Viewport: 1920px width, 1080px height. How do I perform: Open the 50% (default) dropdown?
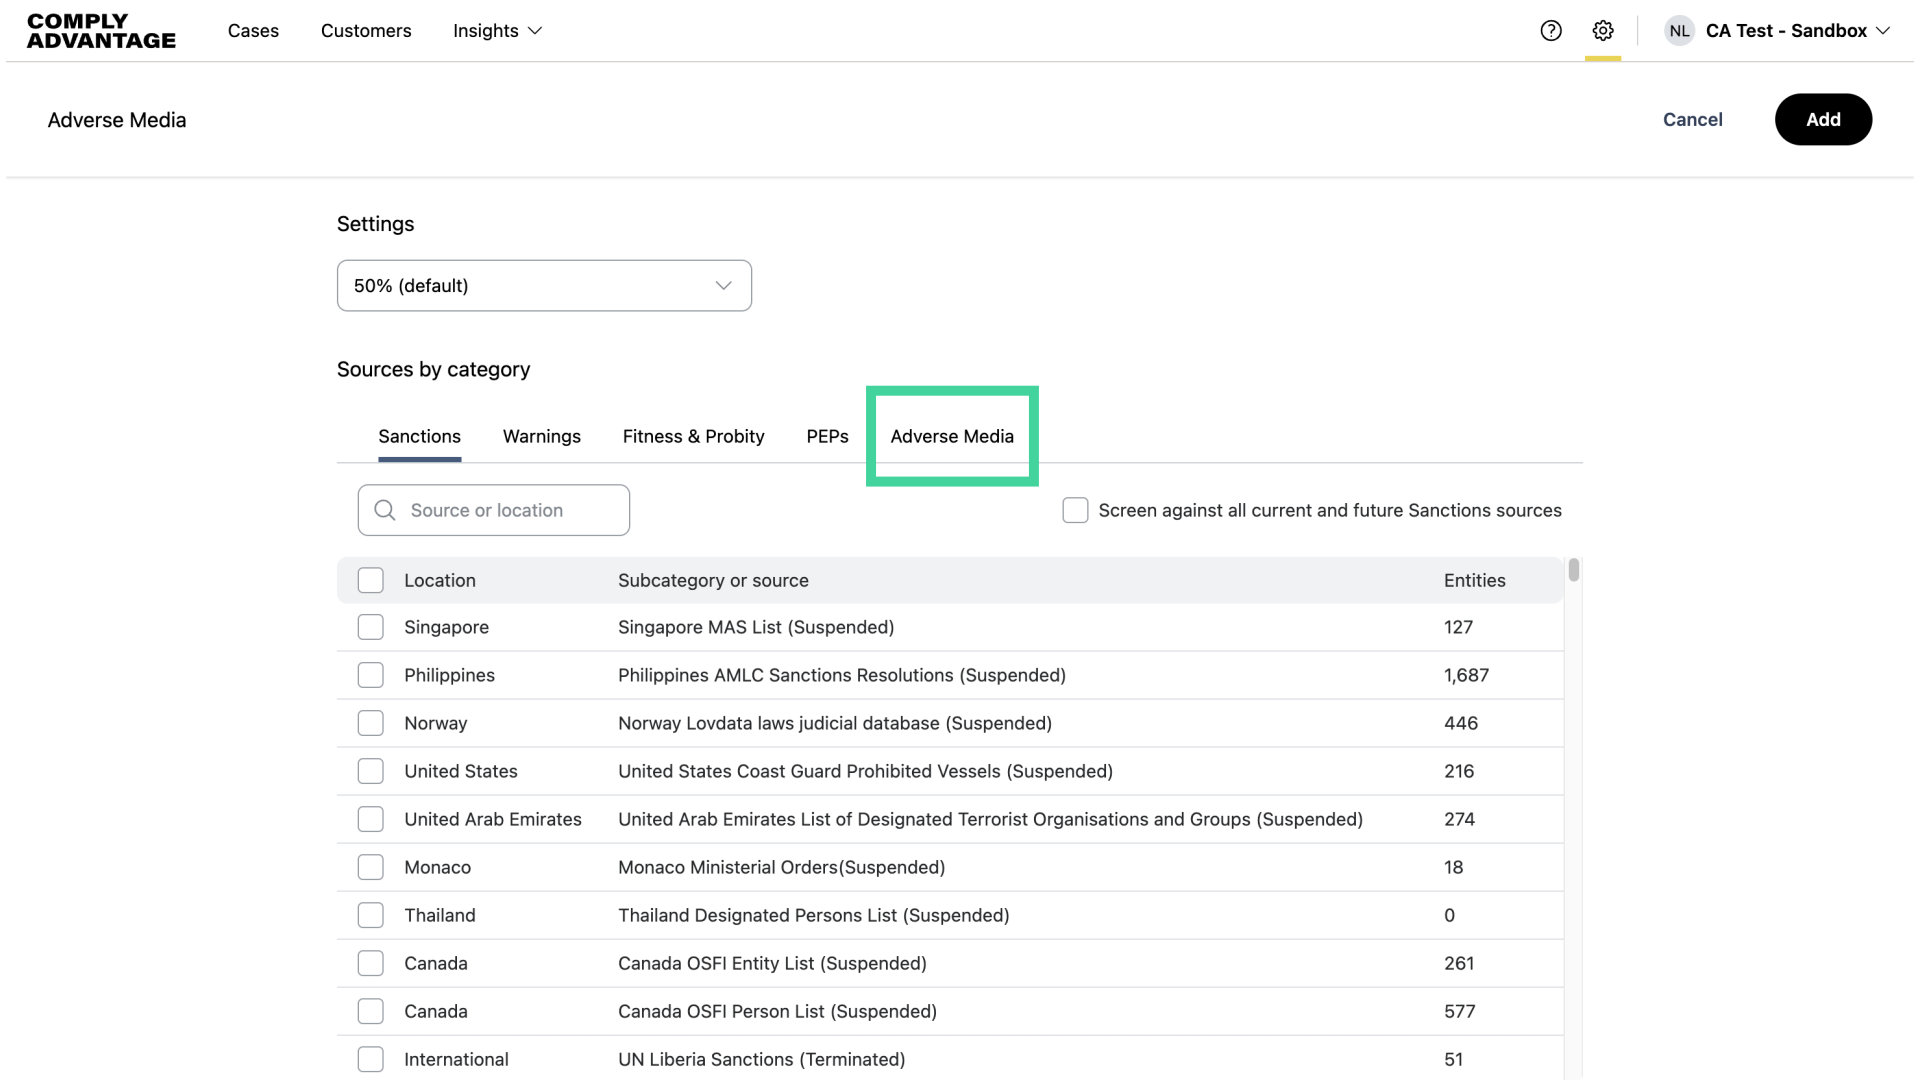[x=544, y=286]
